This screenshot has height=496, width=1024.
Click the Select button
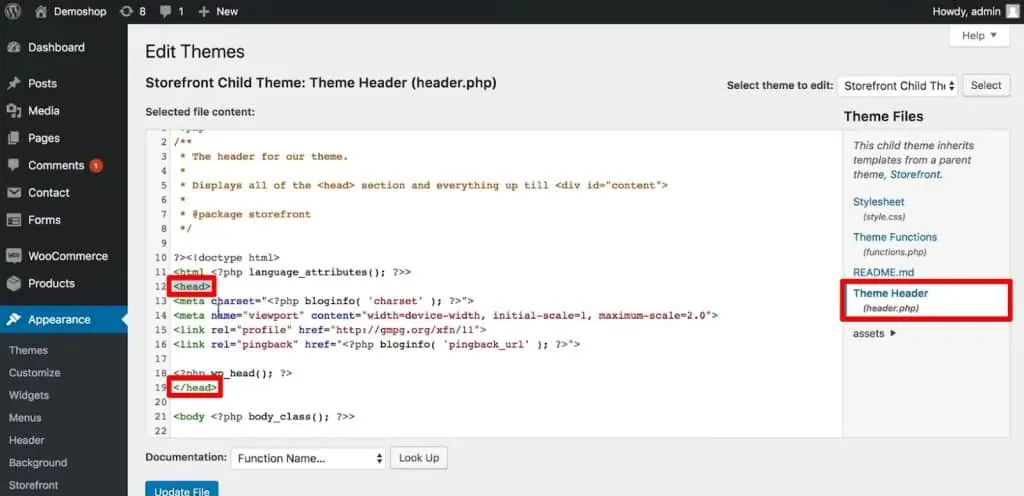986,85
